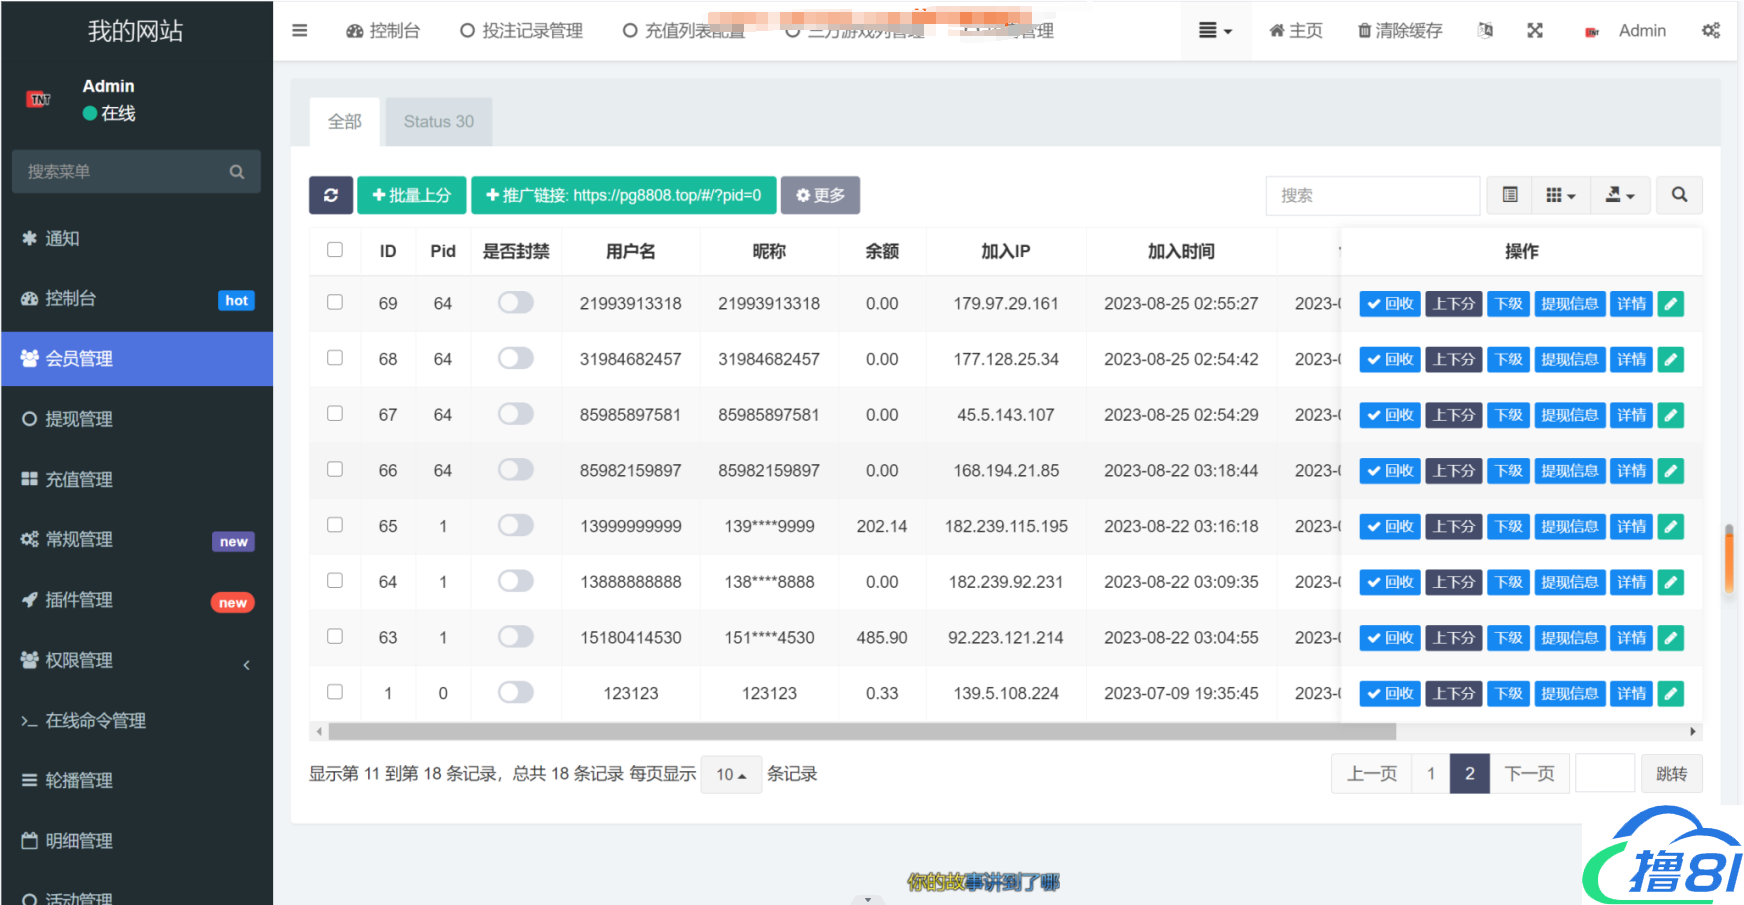Viewport: 1744px width, 905px height.
Task: Click the 批量上分 button
Action: [x=412, y=195]
